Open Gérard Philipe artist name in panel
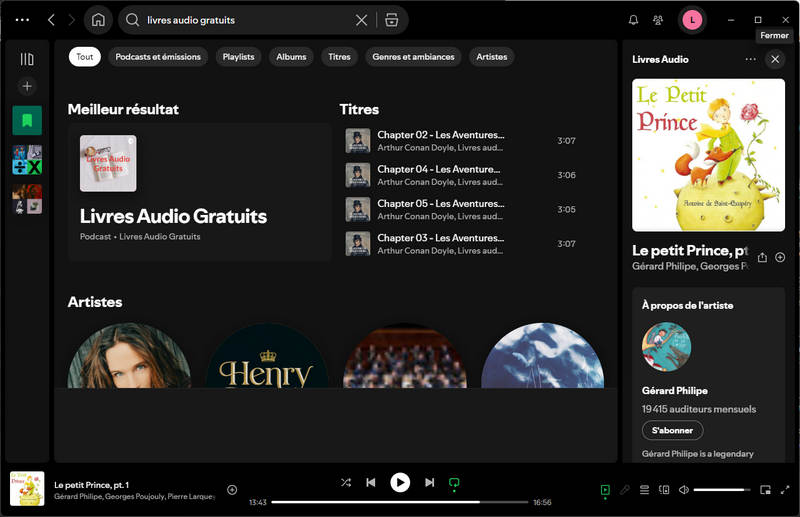800x517 pixels. pos(674,390)
